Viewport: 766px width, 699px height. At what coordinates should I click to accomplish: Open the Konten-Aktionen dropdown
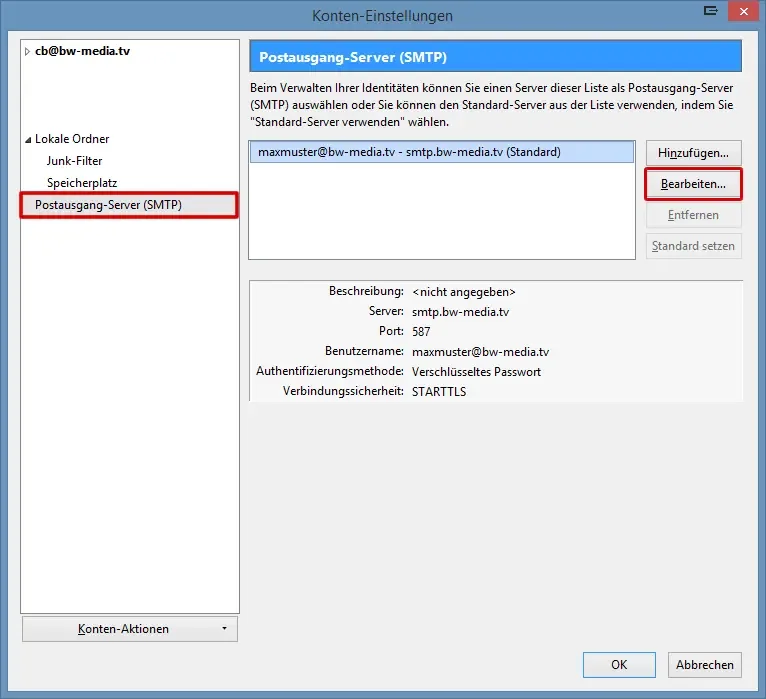(x=130, y=629)
